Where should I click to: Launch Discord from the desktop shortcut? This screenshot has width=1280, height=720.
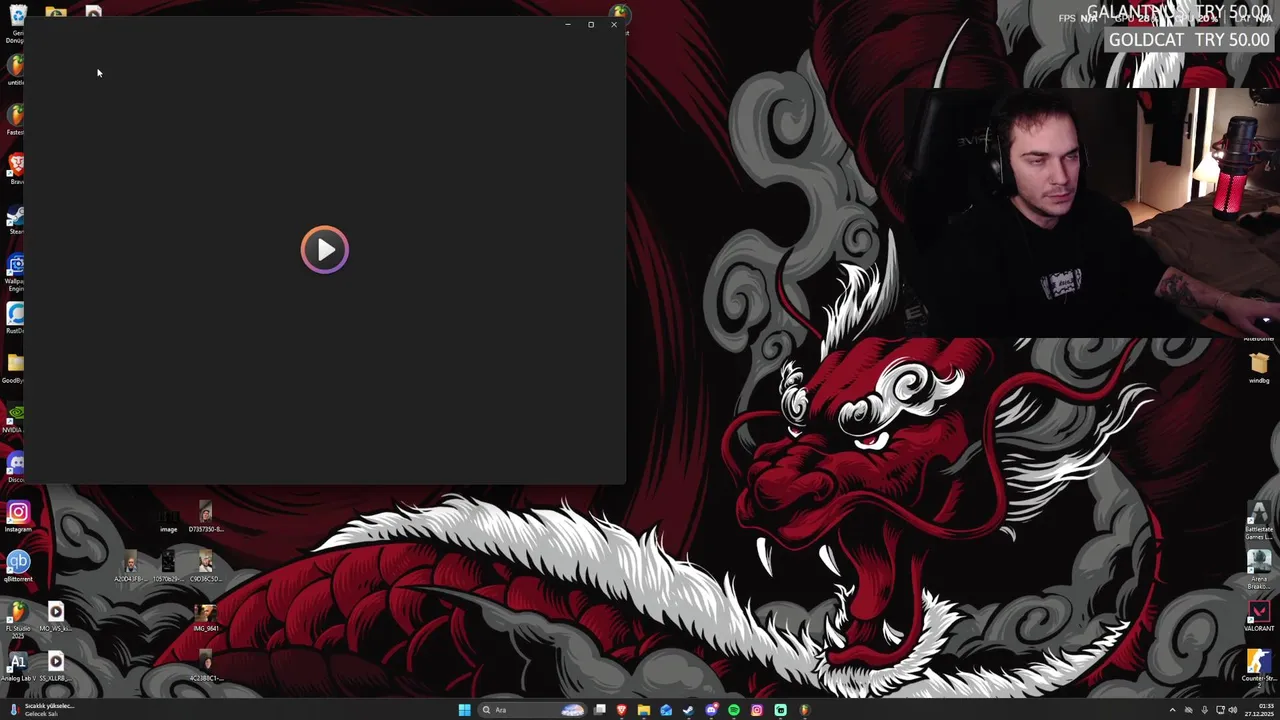[16, 467]
